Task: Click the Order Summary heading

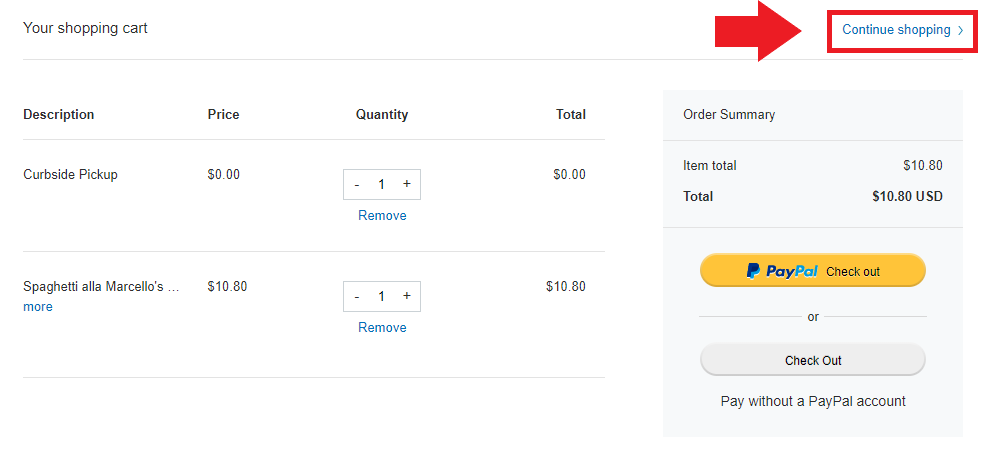Action: pyautogui.click(x=729, y=115)
